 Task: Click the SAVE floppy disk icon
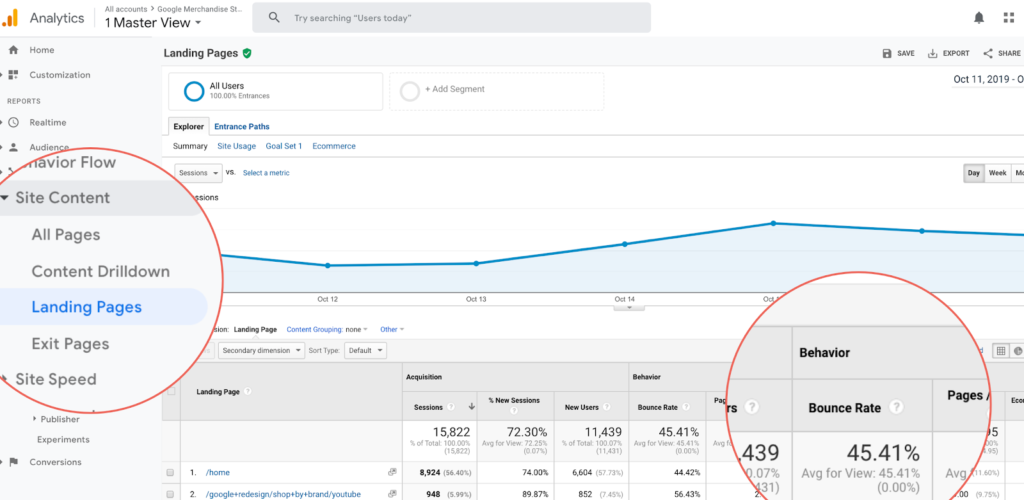click(887, 54)
